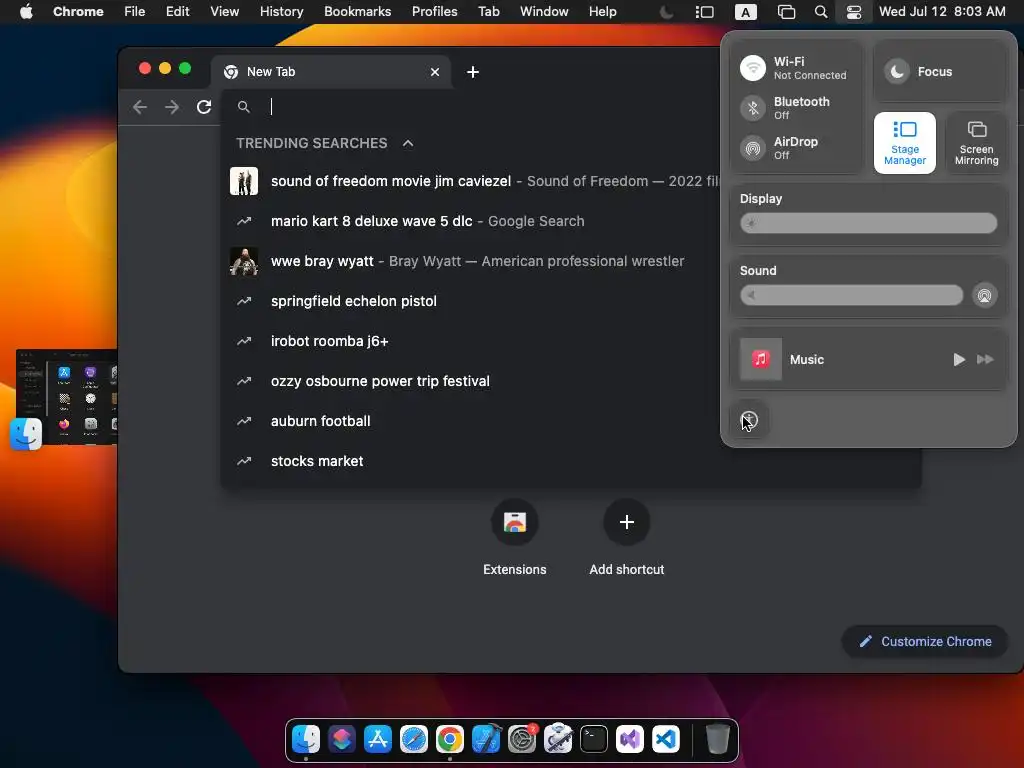
Task: Open System Settings from the Dock
Action: (522, 739)
